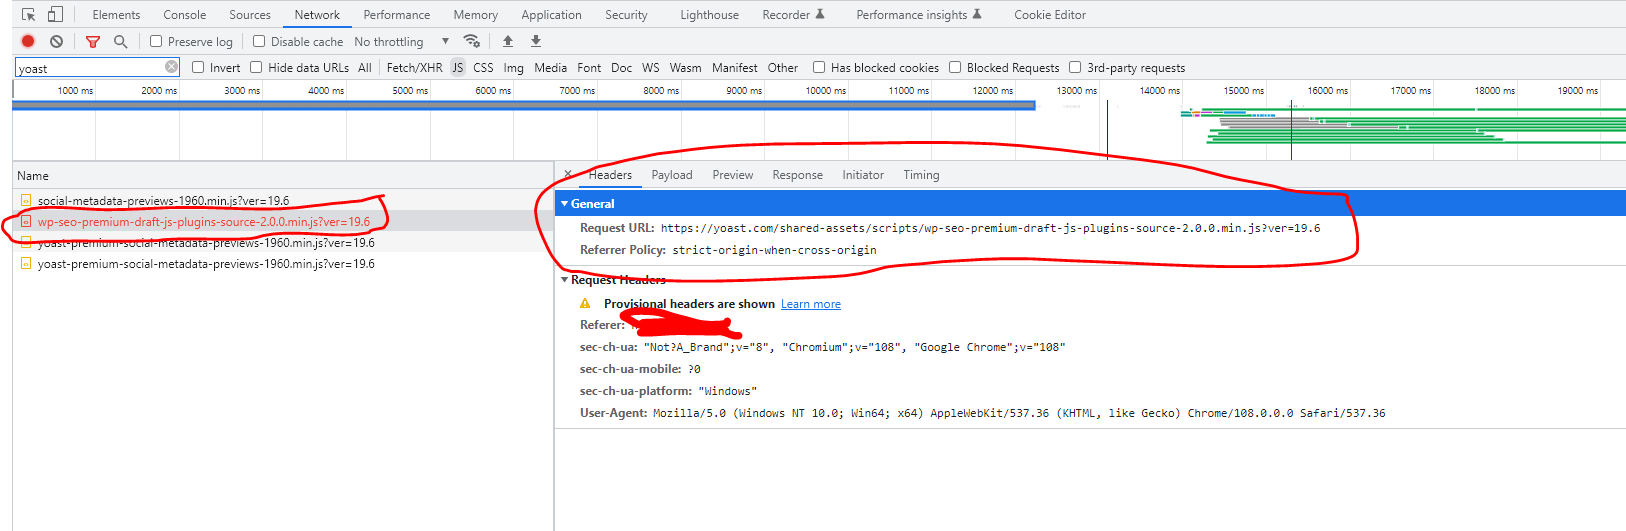
Task: Filter requests by WS type
Action: 651,67
